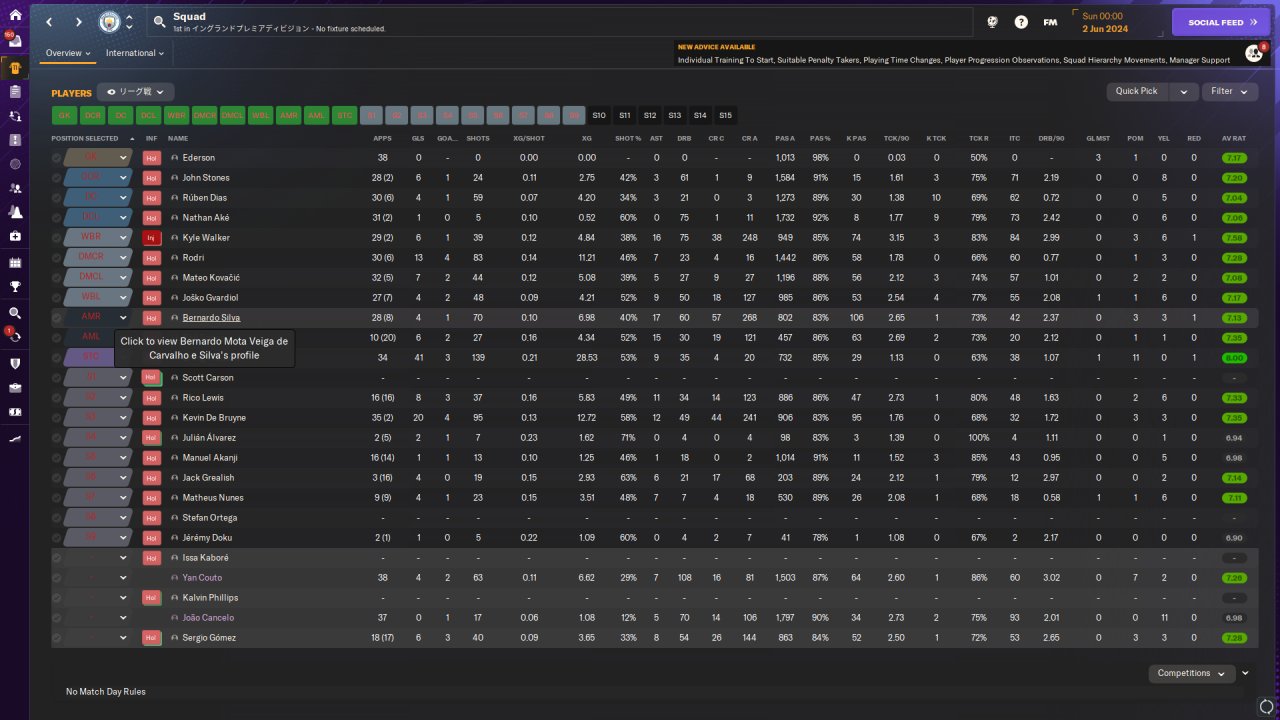Image resolution: width=1280 pixels, height=720 pixels.
Task: Open the Scouting magnifier icon in sidebar
Action: tap(15, 312)
